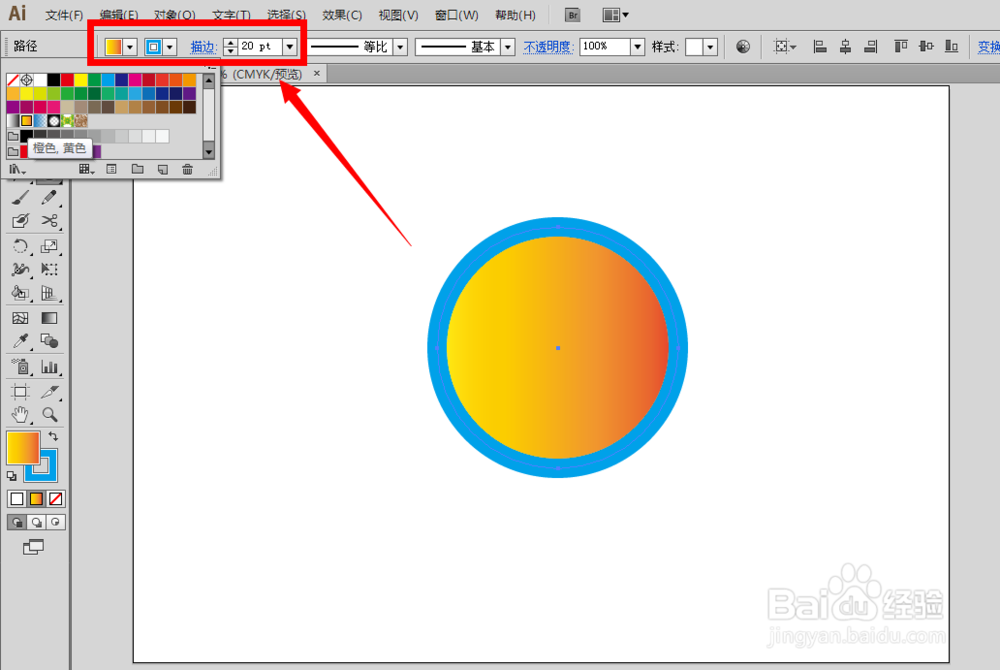Set paint mode to Gradient
The height and width of the screenshot is (670, 1000).
pos(36,499)
